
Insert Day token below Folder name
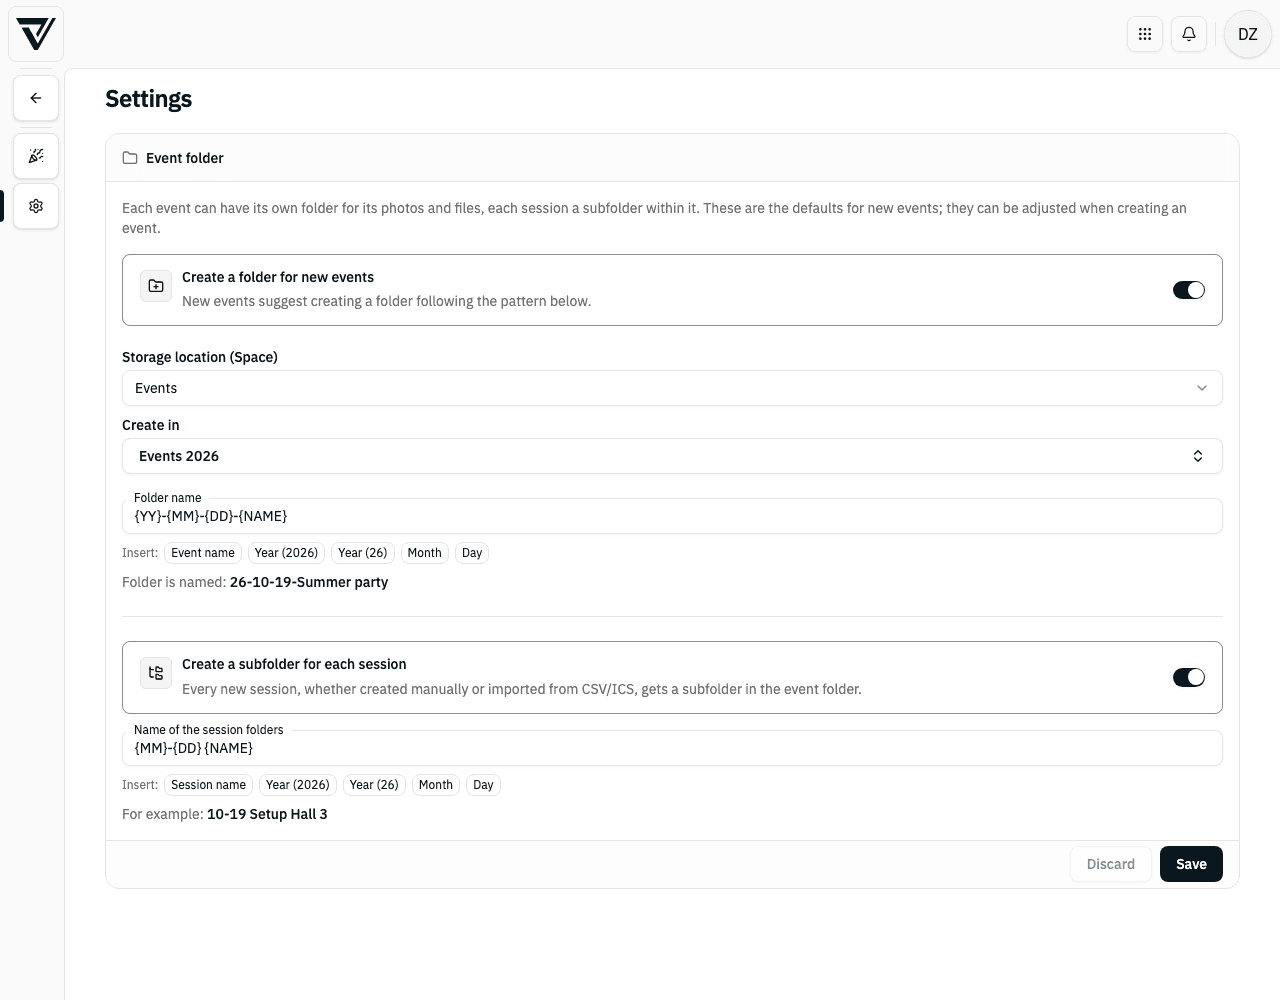click(x=472, y=553)
